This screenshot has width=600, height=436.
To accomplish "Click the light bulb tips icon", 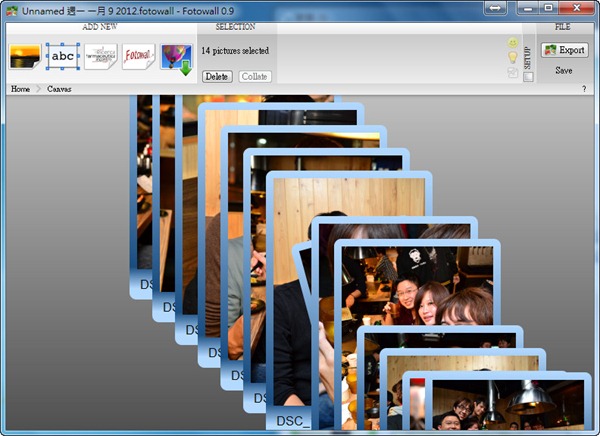I will pos(513,58).
